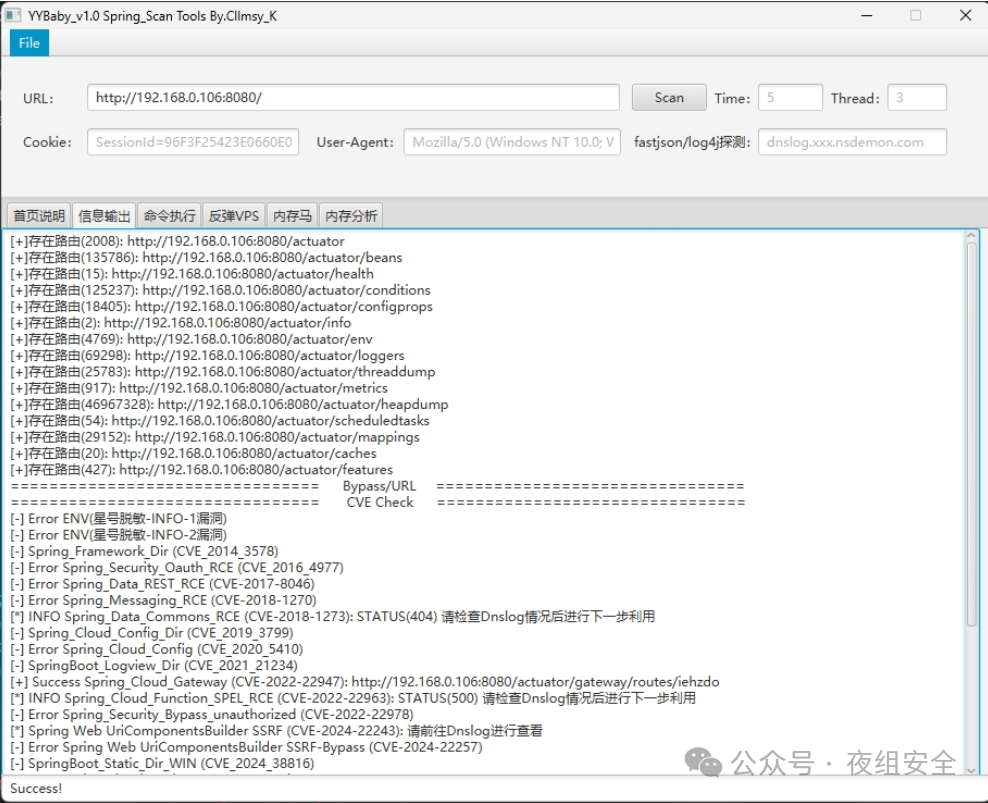This screenshot has height=803, width=988.
Task: Open the 命令执行 tab
Action: [x=169, y=216]
